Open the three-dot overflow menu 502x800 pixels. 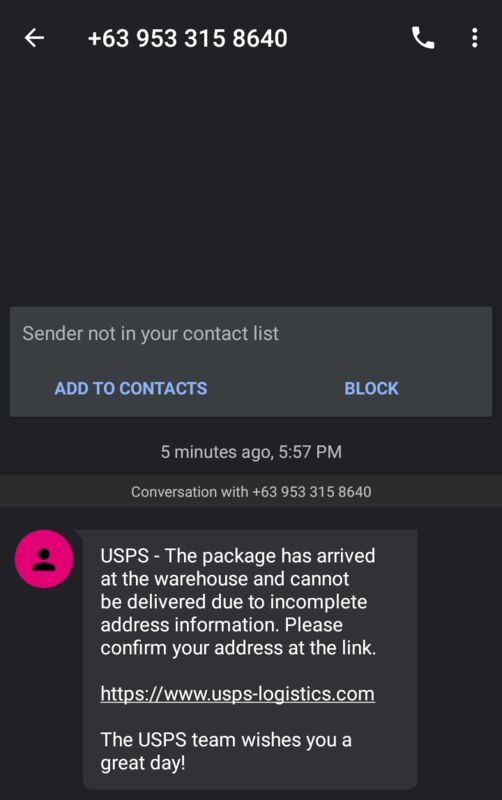pyautogui.click(x=474, y=38)
